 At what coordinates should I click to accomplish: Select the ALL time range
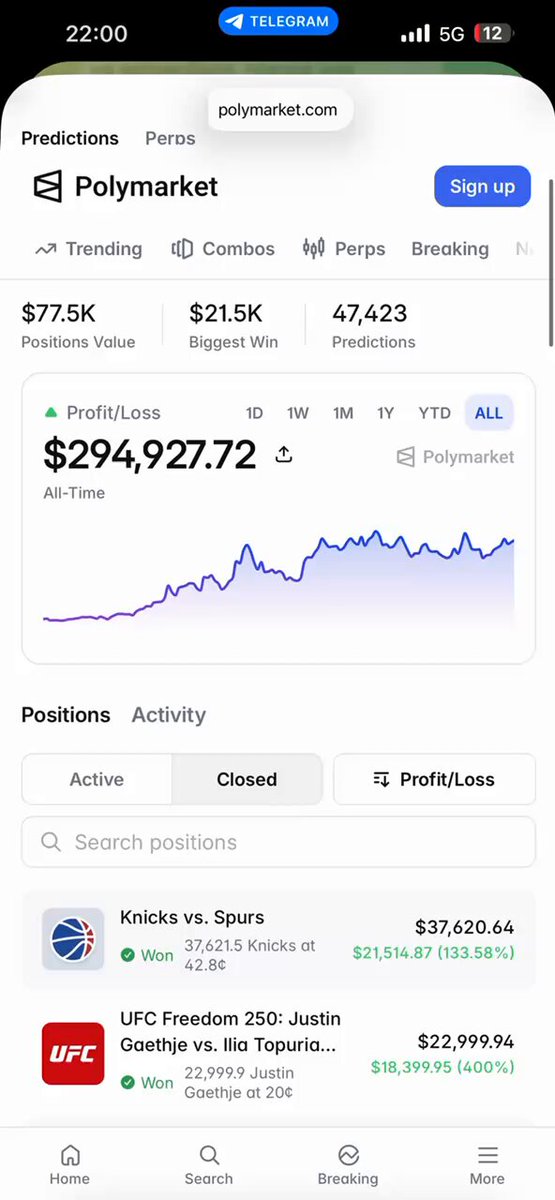(x=489, y=413)
